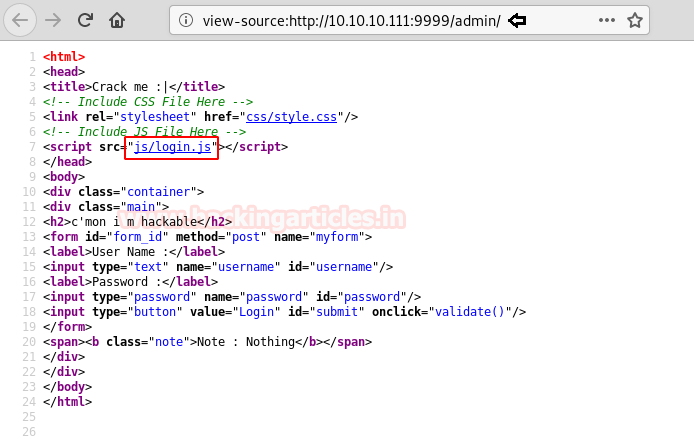
Task: Reload the current page
Action: click(x=85, y=20)
